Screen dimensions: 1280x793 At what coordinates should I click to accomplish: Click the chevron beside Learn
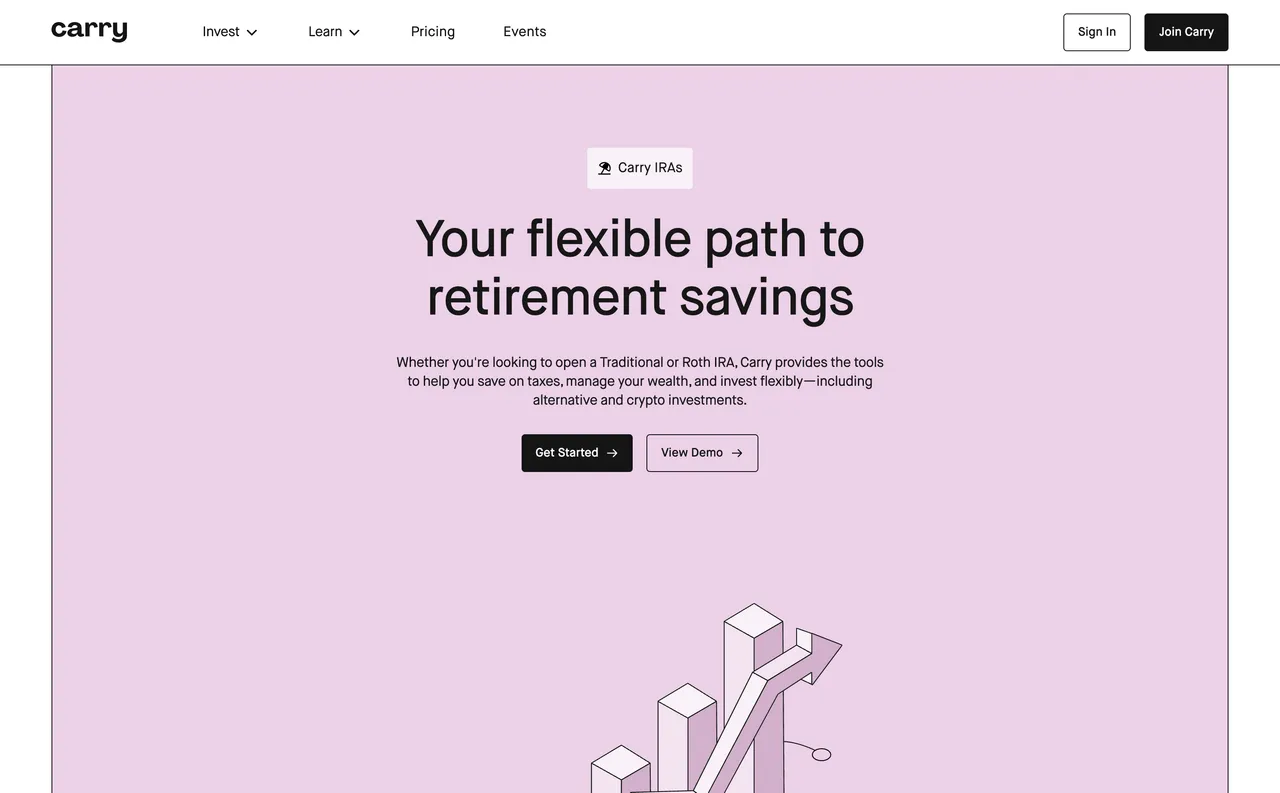tap(355, 32)
